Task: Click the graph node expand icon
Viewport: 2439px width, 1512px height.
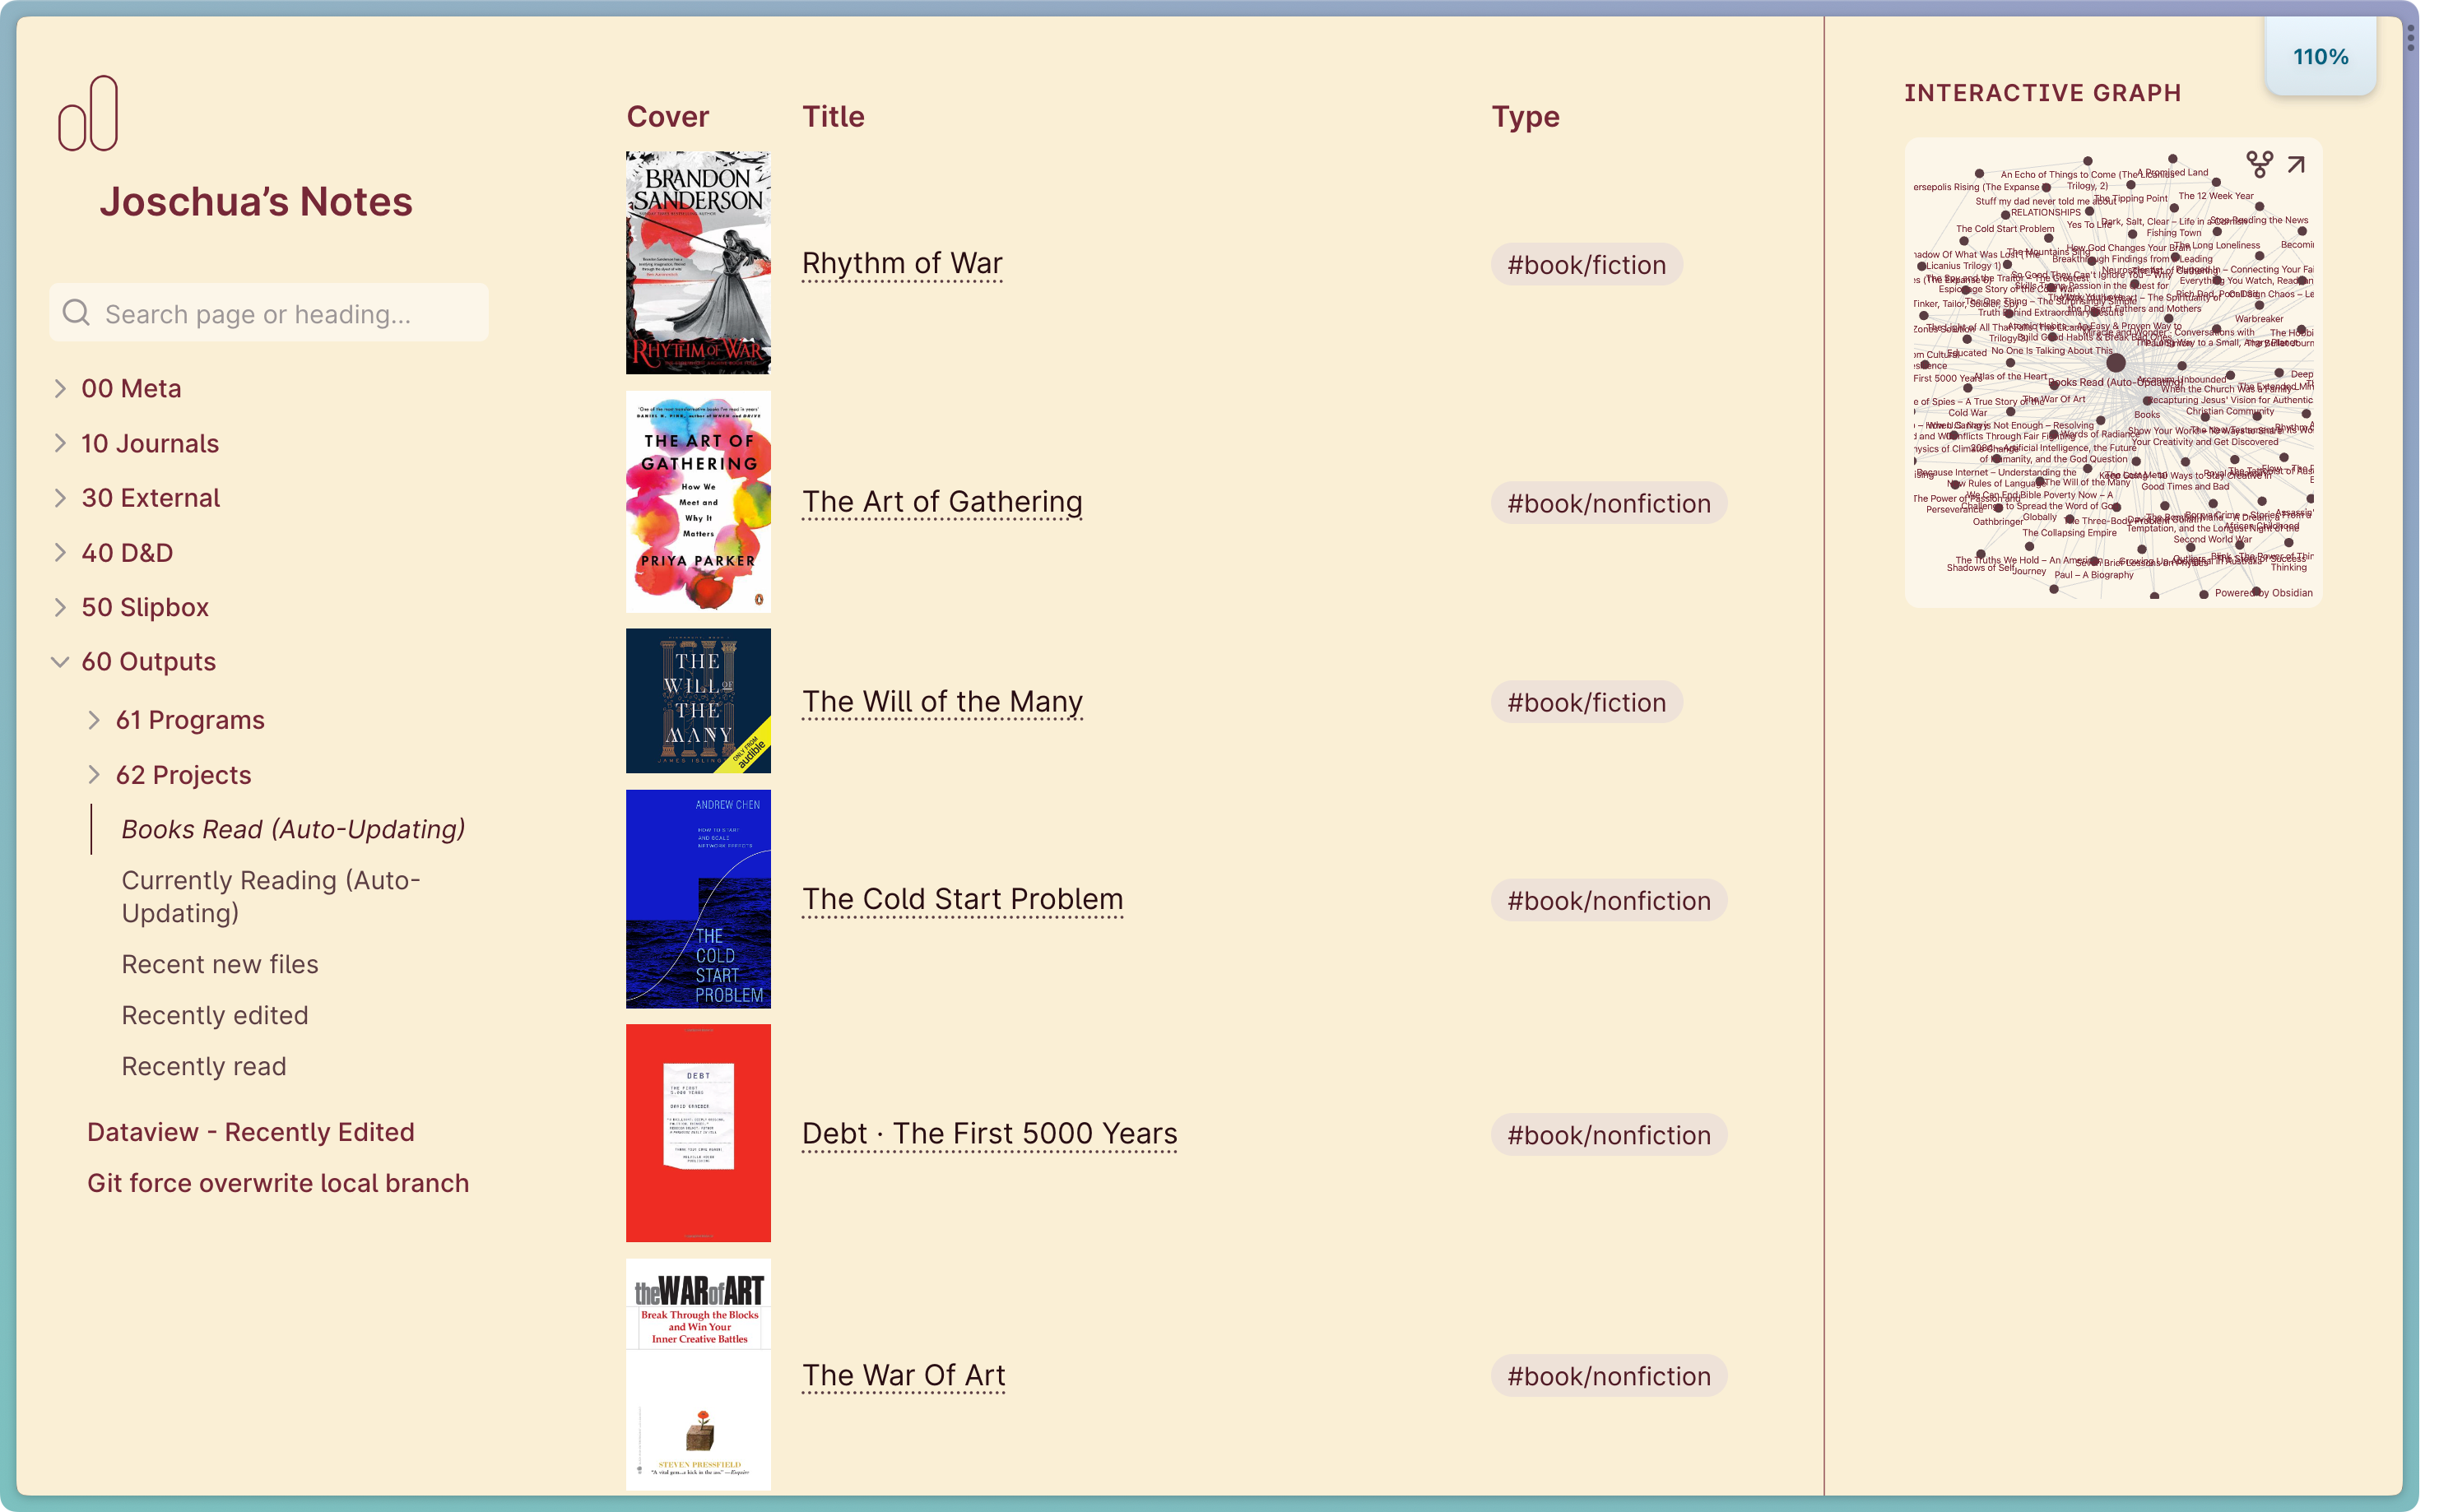Action: coord(2296,164)
